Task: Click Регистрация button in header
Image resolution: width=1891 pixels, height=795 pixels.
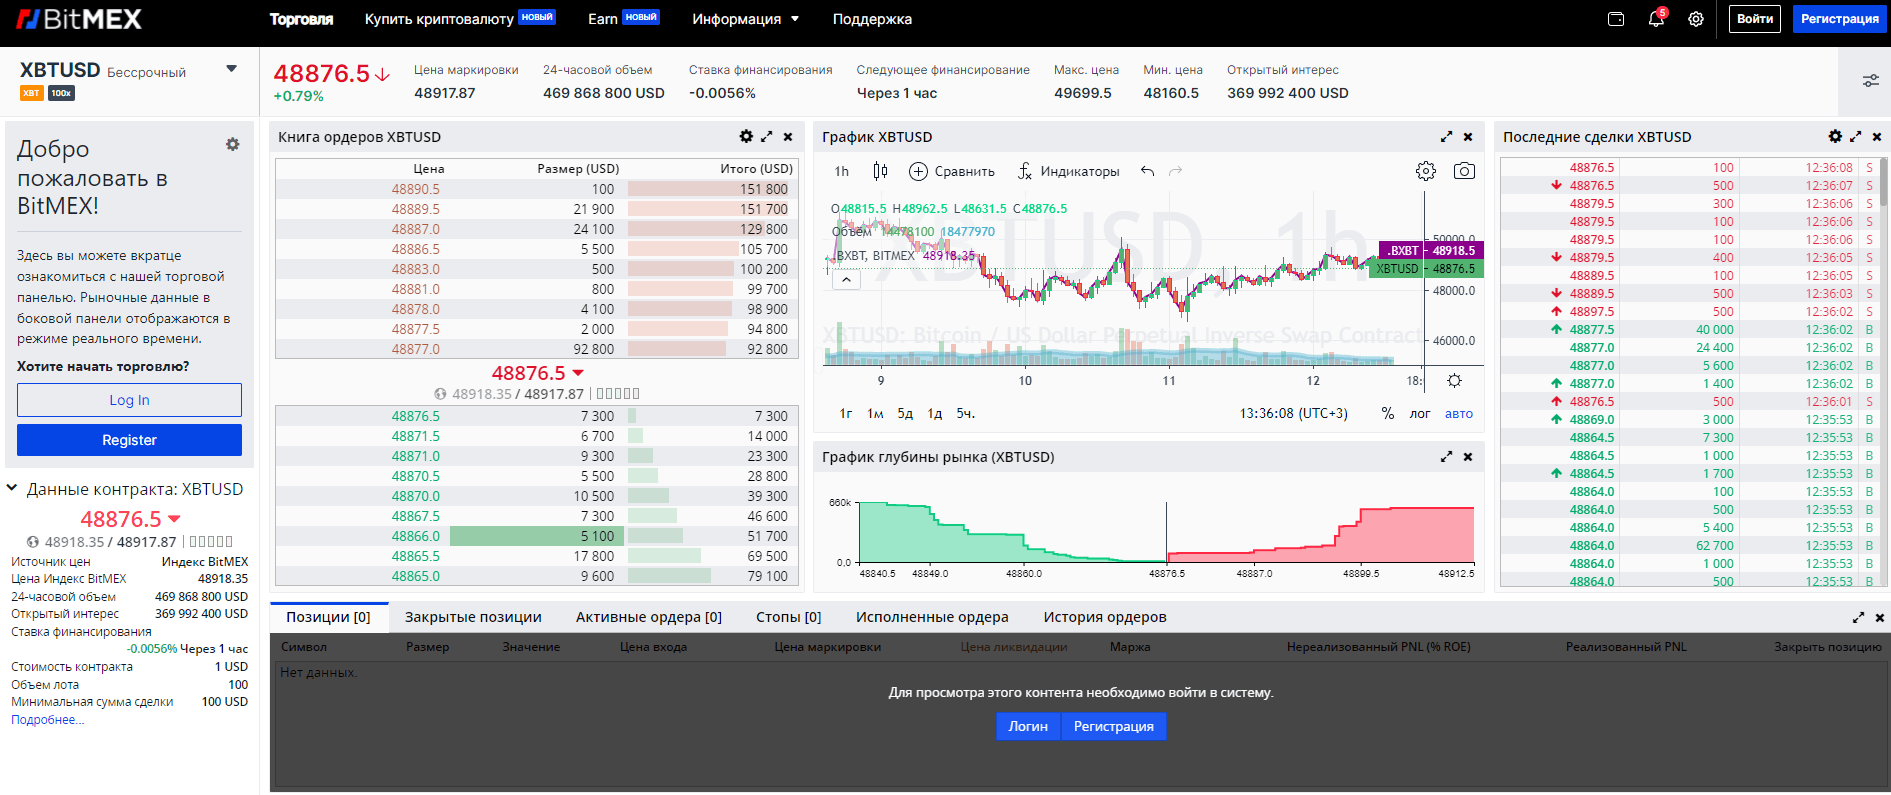Action: pos(1840,19)
